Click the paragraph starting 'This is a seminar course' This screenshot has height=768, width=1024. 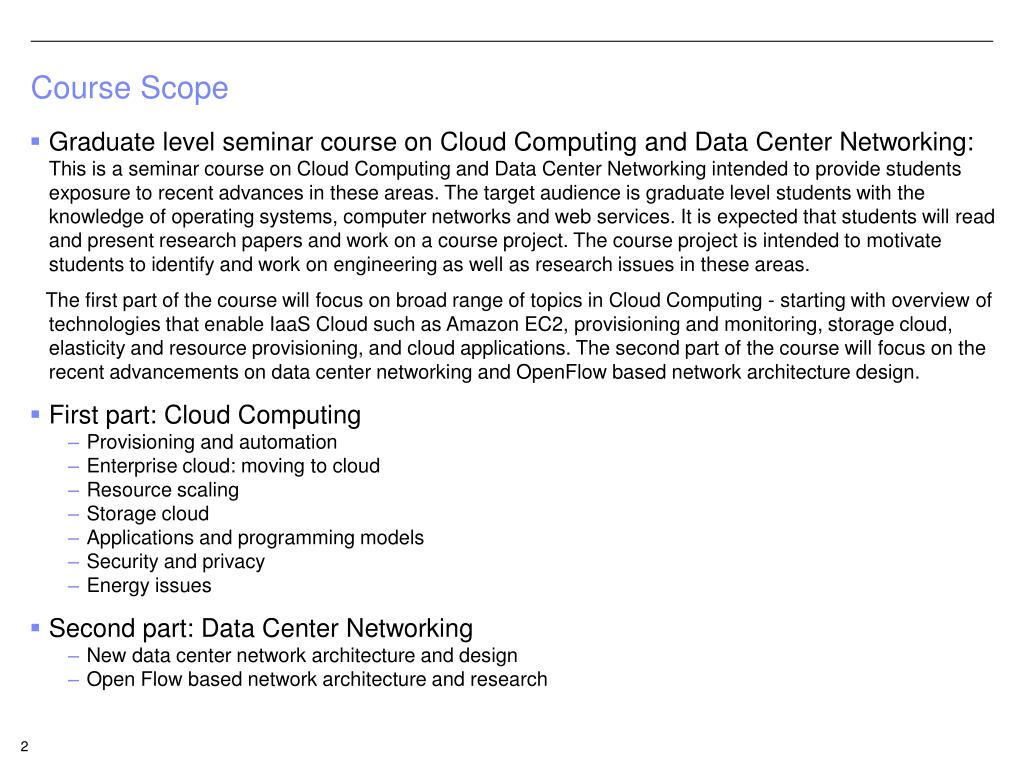522,217
